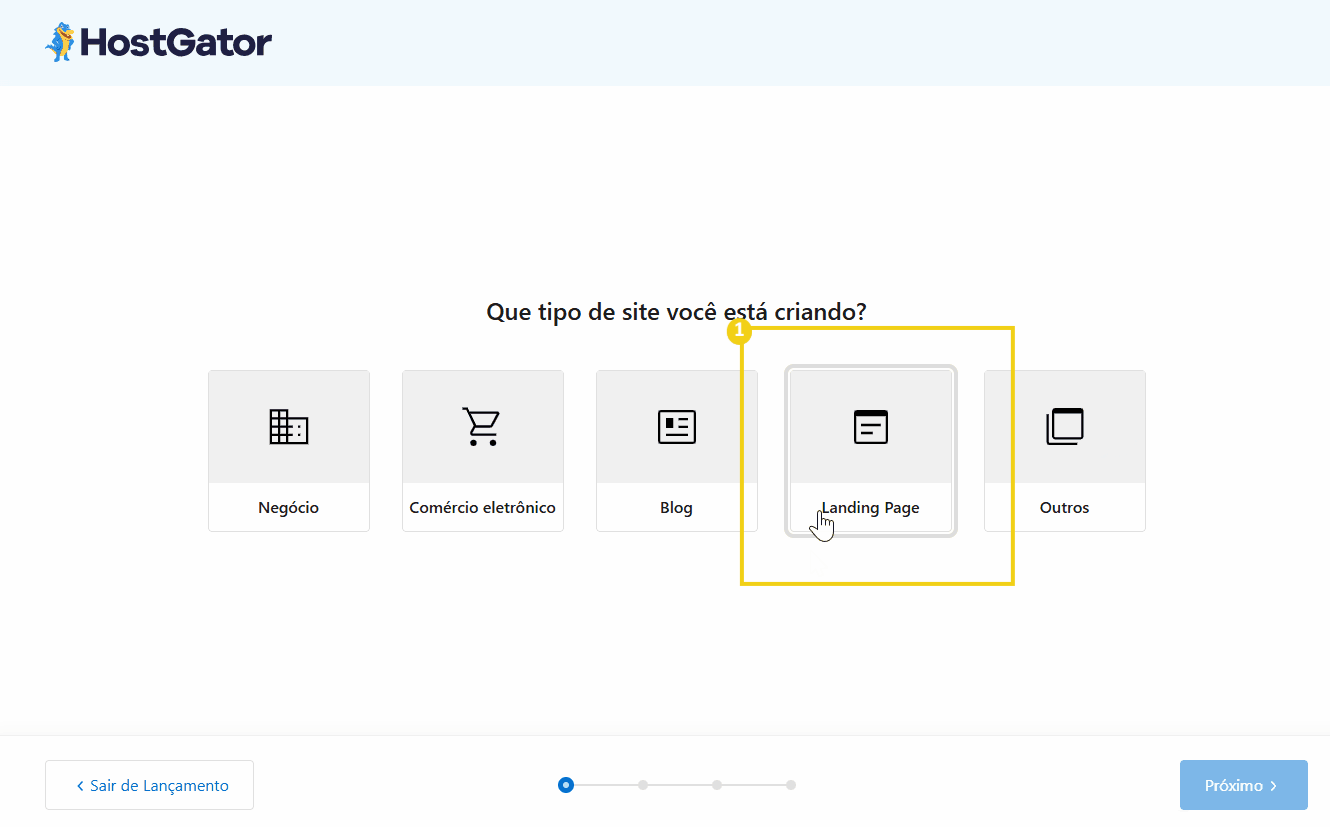Click the Próximo button
1330x827 pixels.
[1243, 785]
